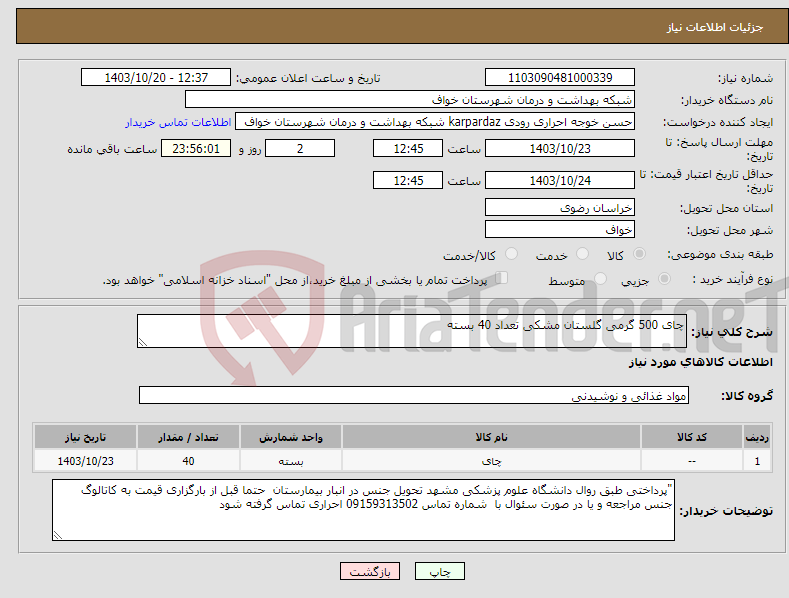This screenshot has width=789, height=598.
Task: Click the row number 1 cell
Action: coord(757,461)
